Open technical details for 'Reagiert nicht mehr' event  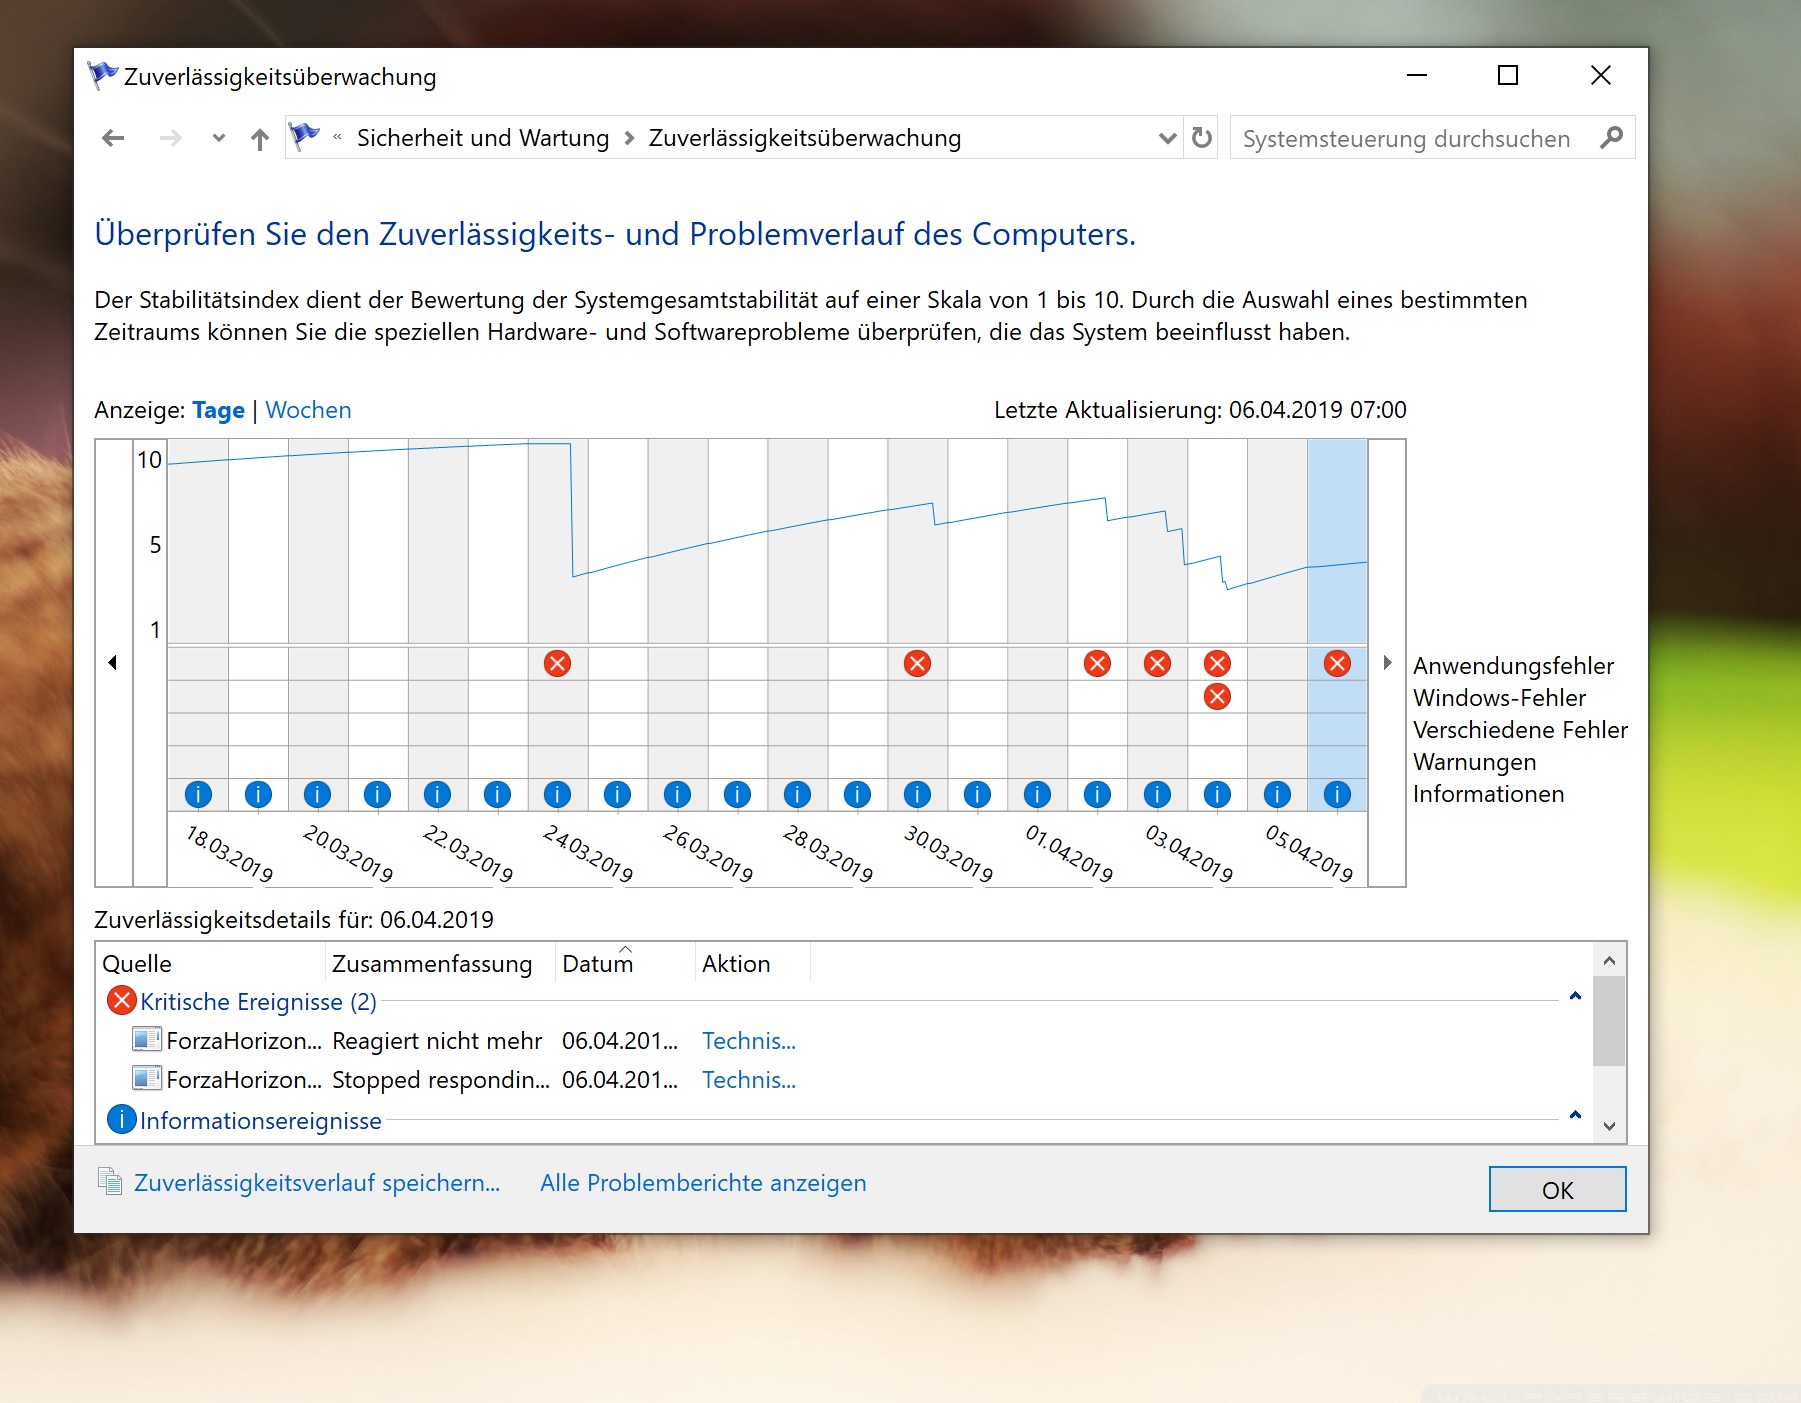(x=749, y=1041)
